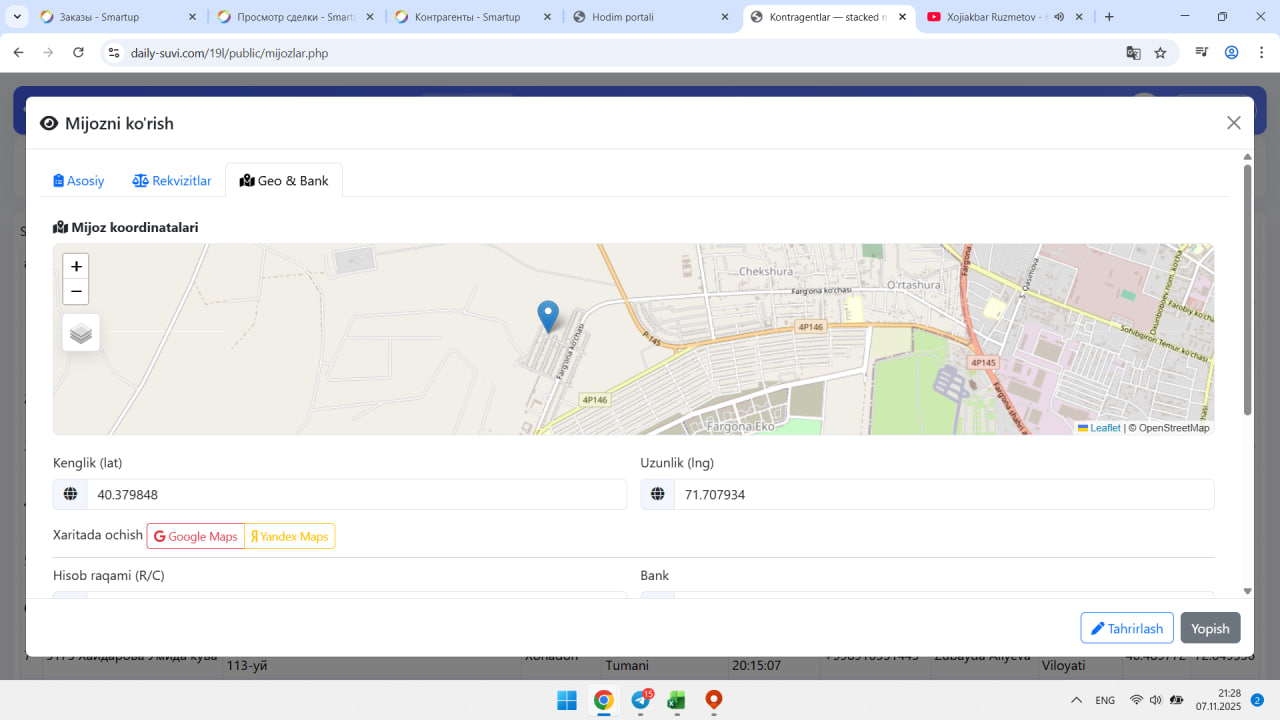Zoom in on the map
The image size is (1280, 720).
(76, 267)
